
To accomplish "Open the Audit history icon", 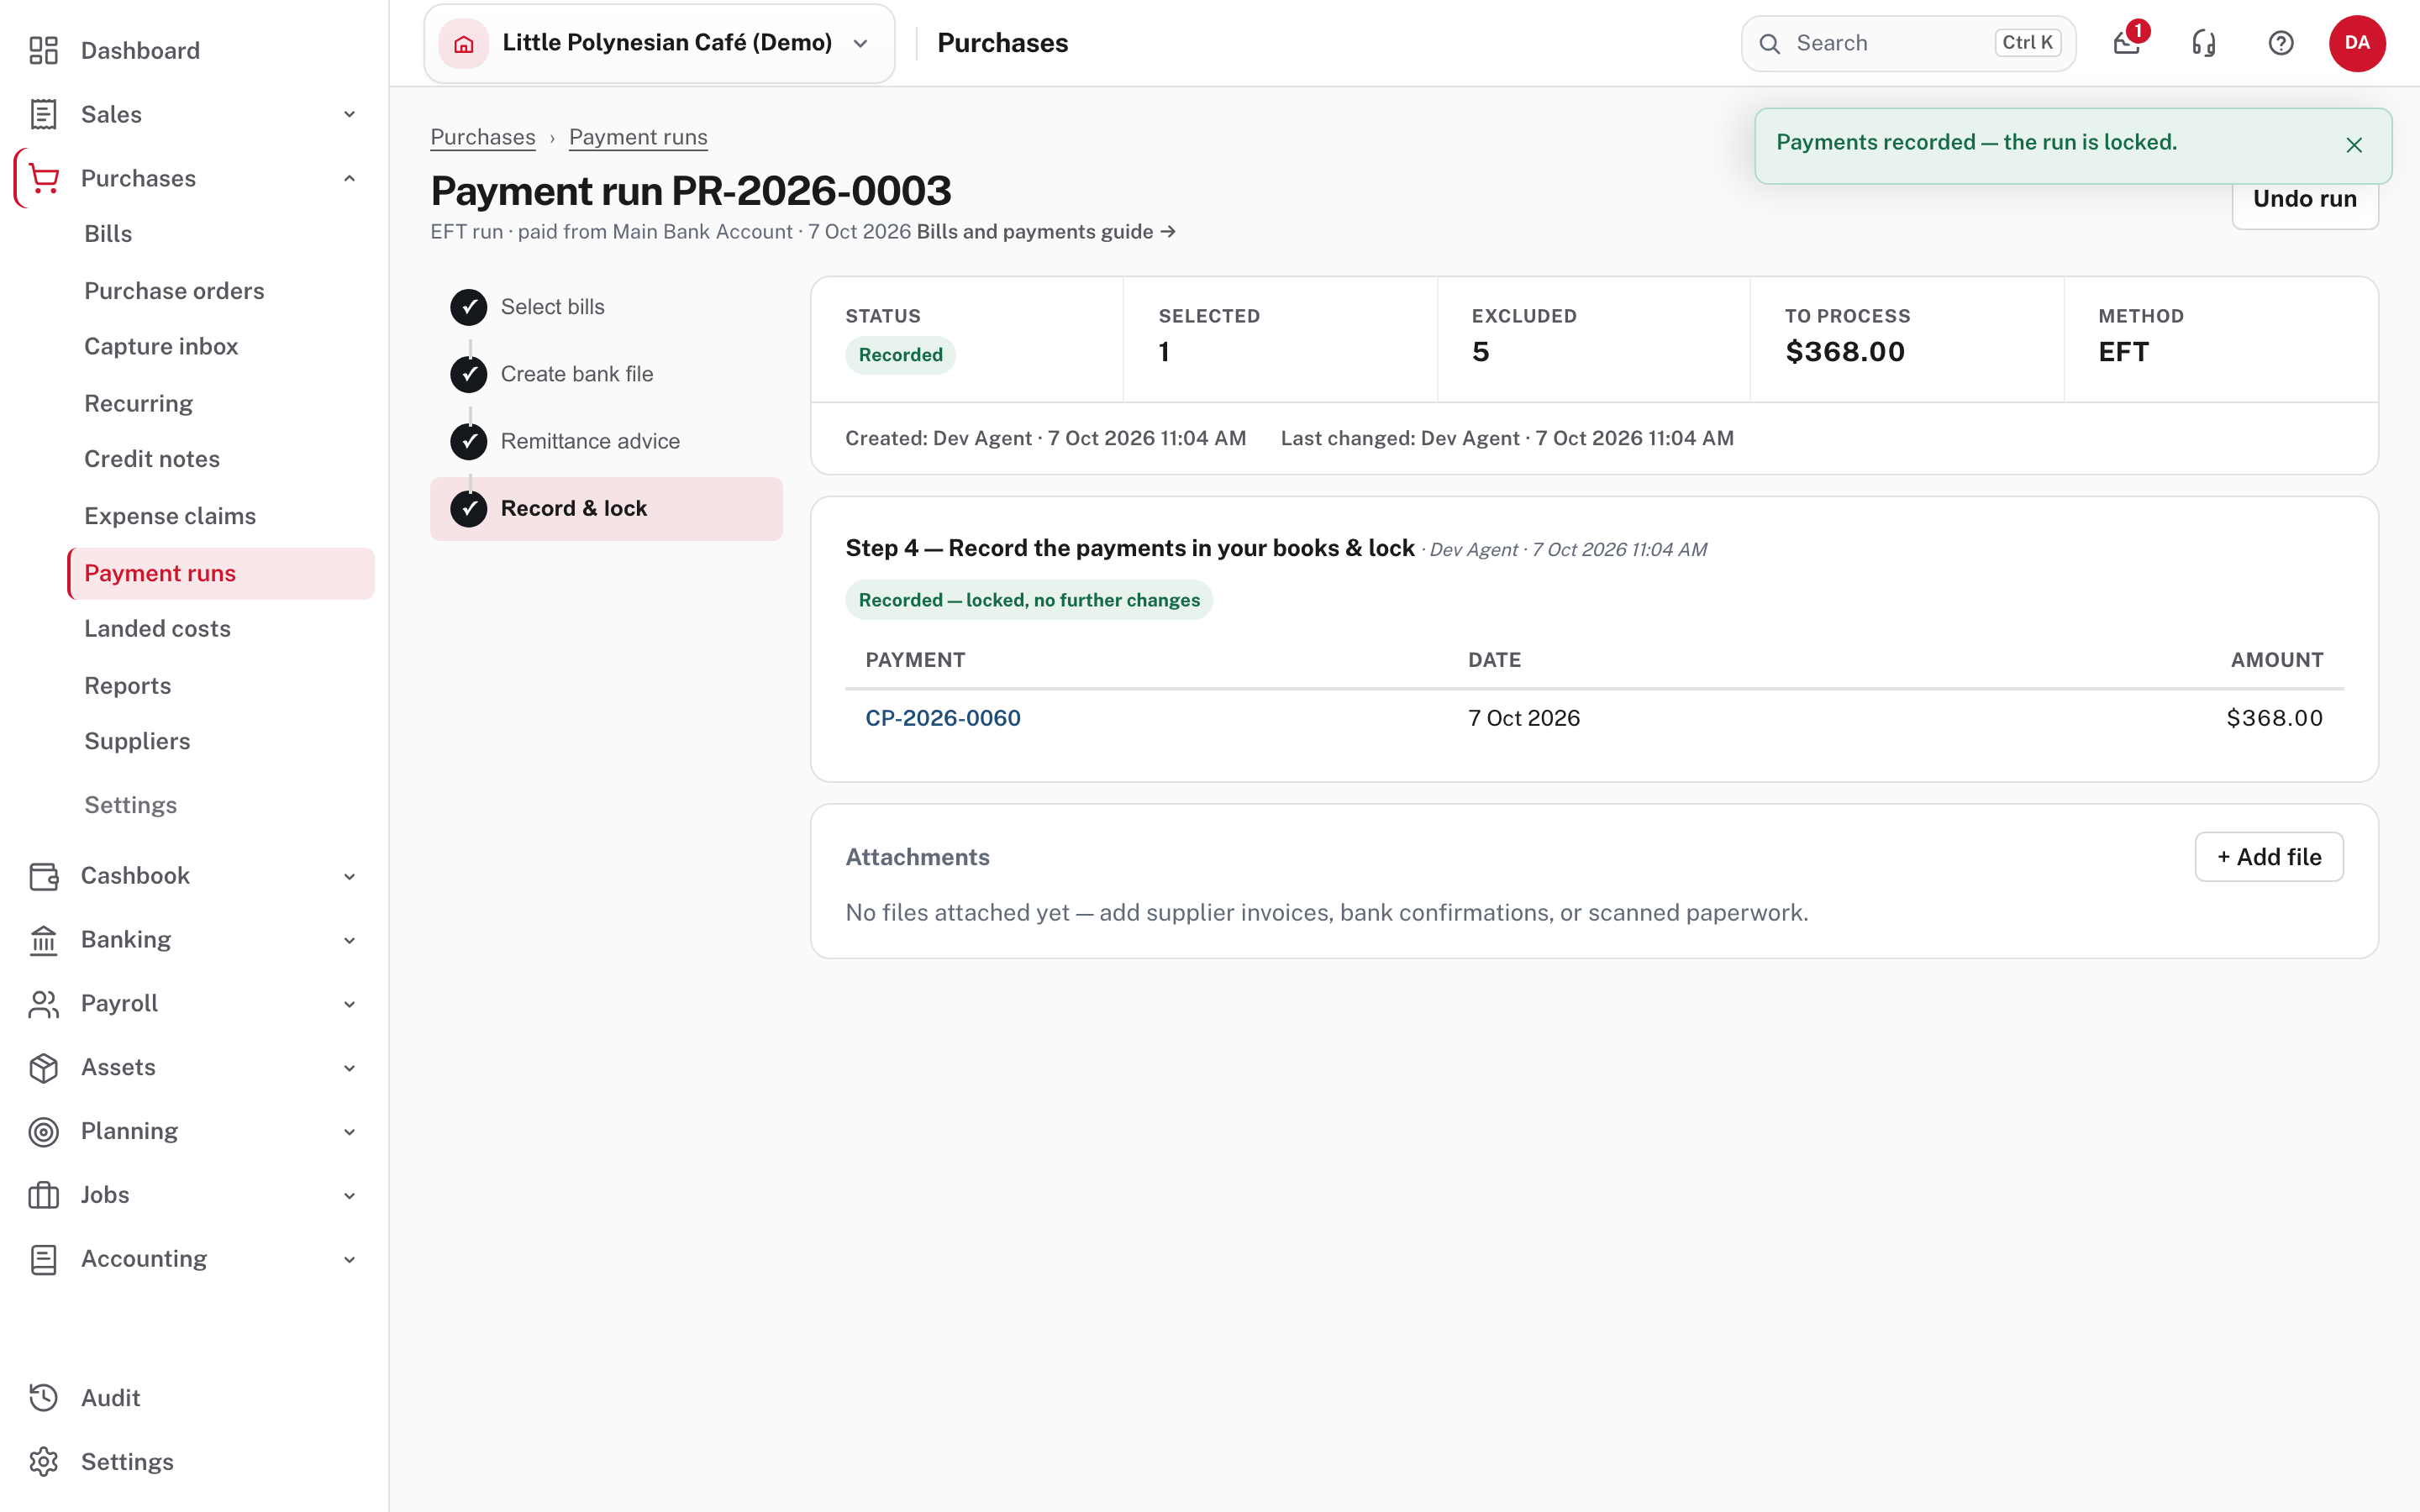I will 43,1398.
